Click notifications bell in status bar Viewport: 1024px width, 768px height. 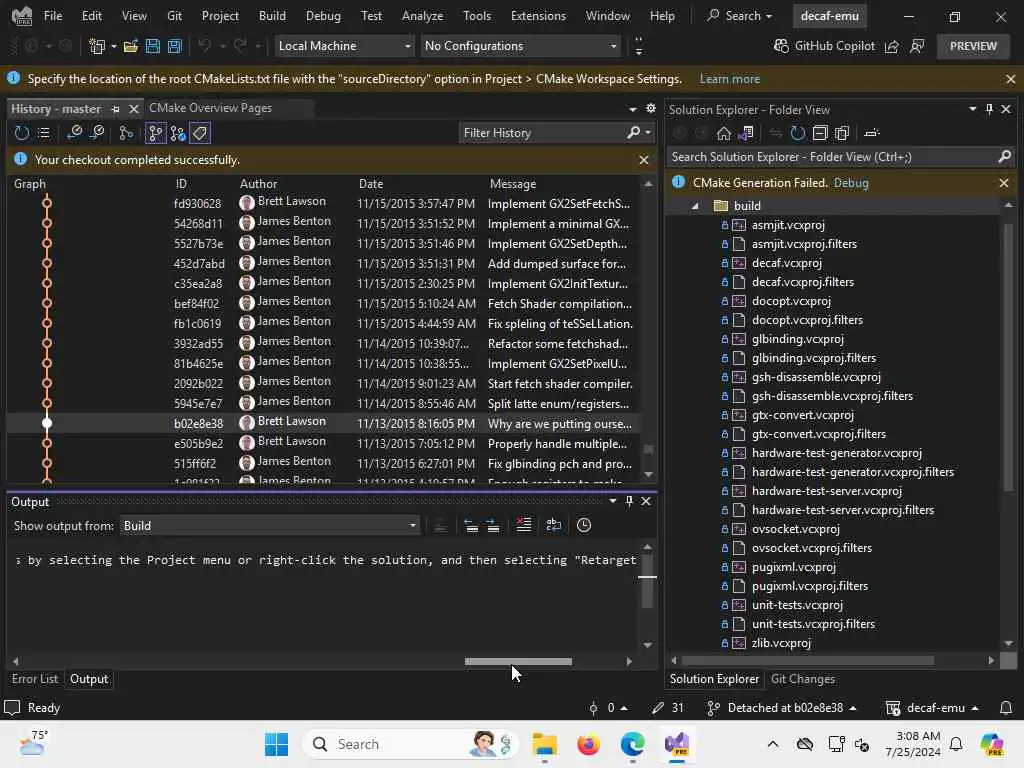pos(1006,707)
